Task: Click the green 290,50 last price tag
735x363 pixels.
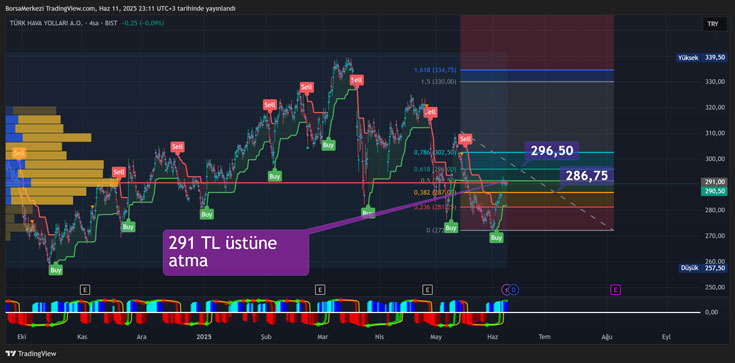Action: point(713,191)
